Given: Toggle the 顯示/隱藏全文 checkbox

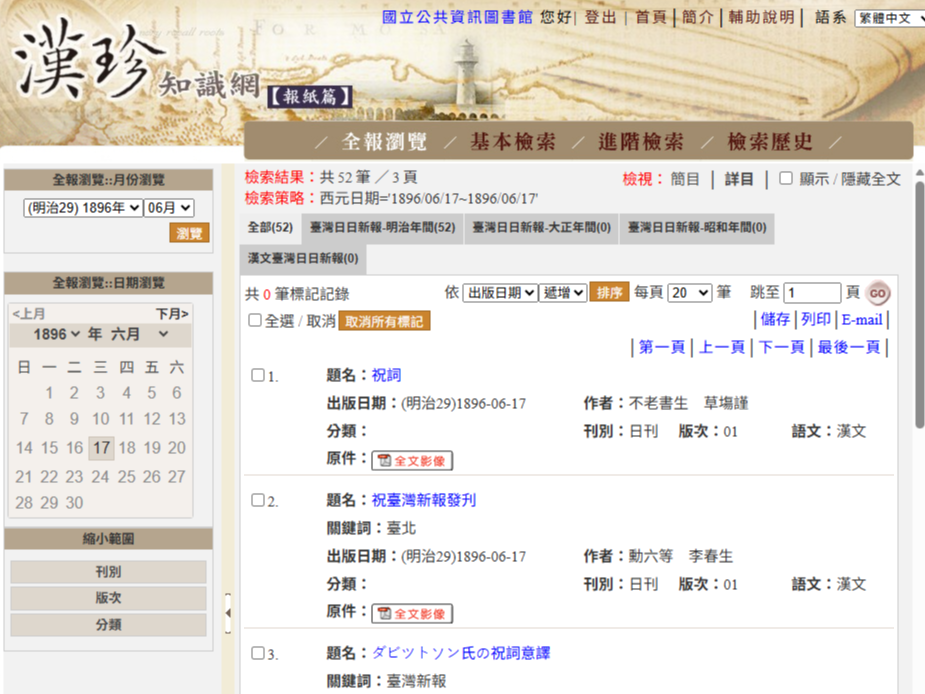Looking at the screenshot, I should pyautogui.click(x=786, y=178).
